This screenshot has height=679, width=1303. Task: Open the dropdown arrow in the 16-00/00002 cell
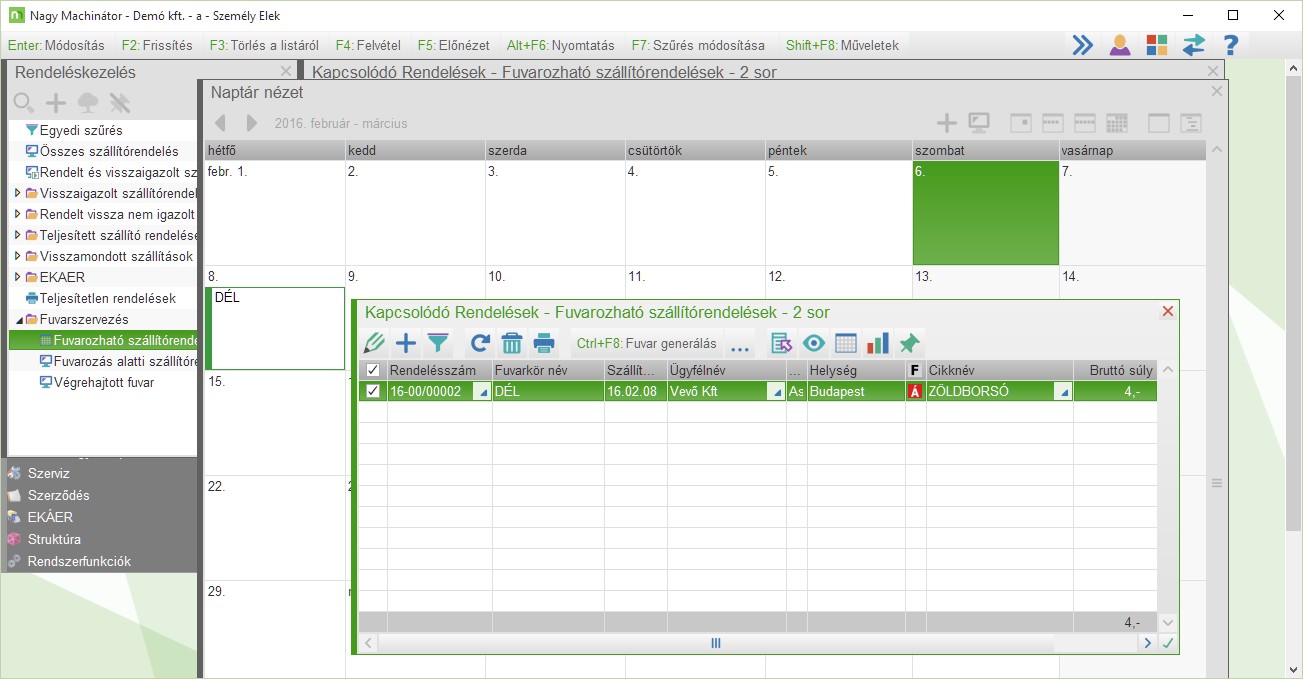pos(483,392)
